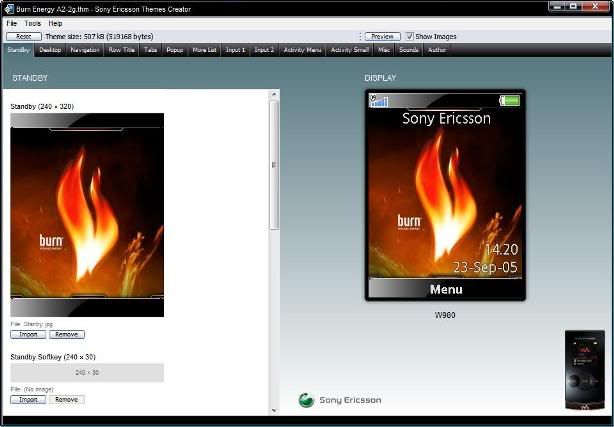Toggle the Show Images checkbox
The image size is (614, 427).
tap(409, 36)
